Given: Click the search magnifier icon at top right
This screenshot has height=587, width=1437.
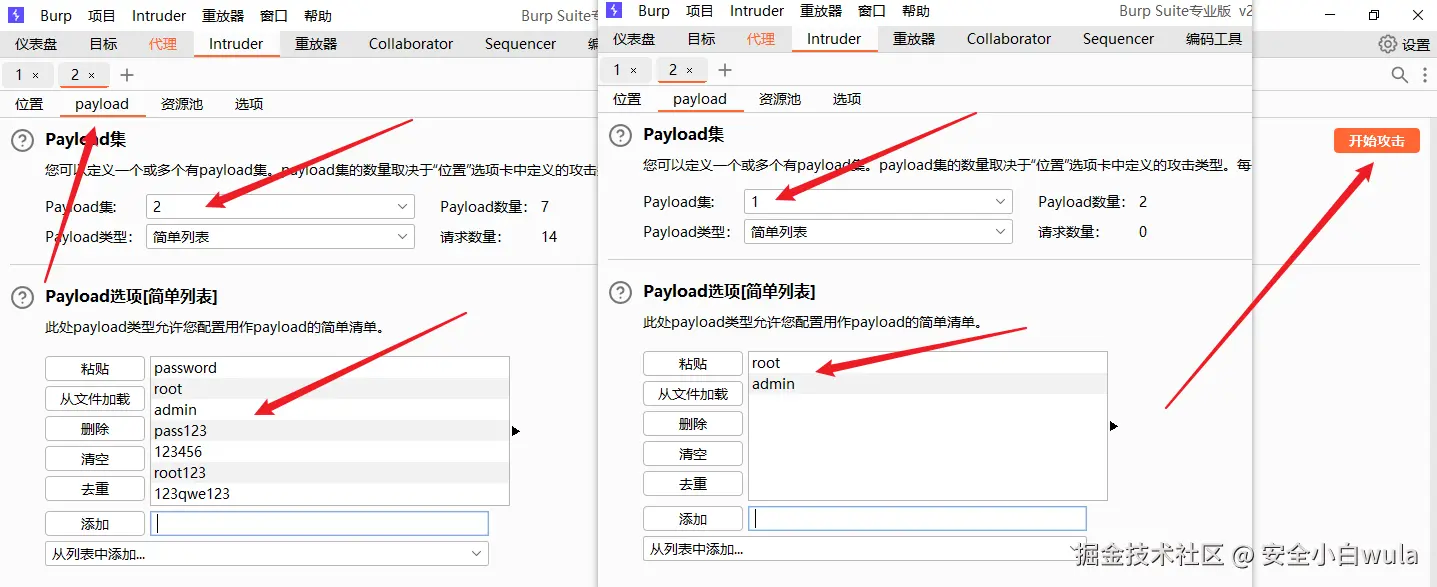Looking at the screenshot, I should click(x=1400, y=75).
